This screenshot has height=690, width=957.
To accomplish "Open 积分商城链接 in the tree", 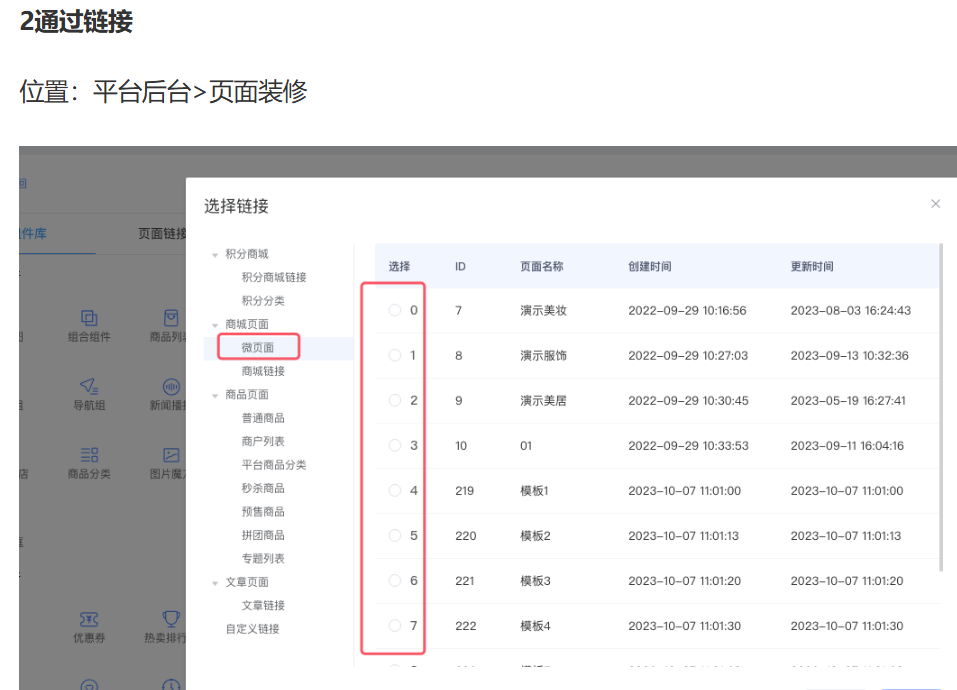I will tap(273, 277).
